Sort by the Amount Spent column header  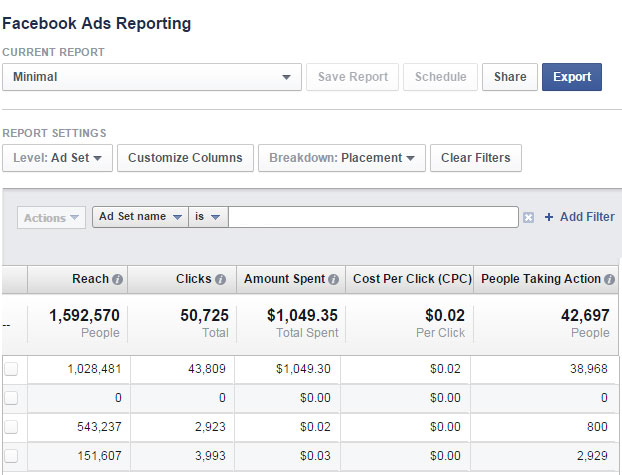[x=291, y=279]
